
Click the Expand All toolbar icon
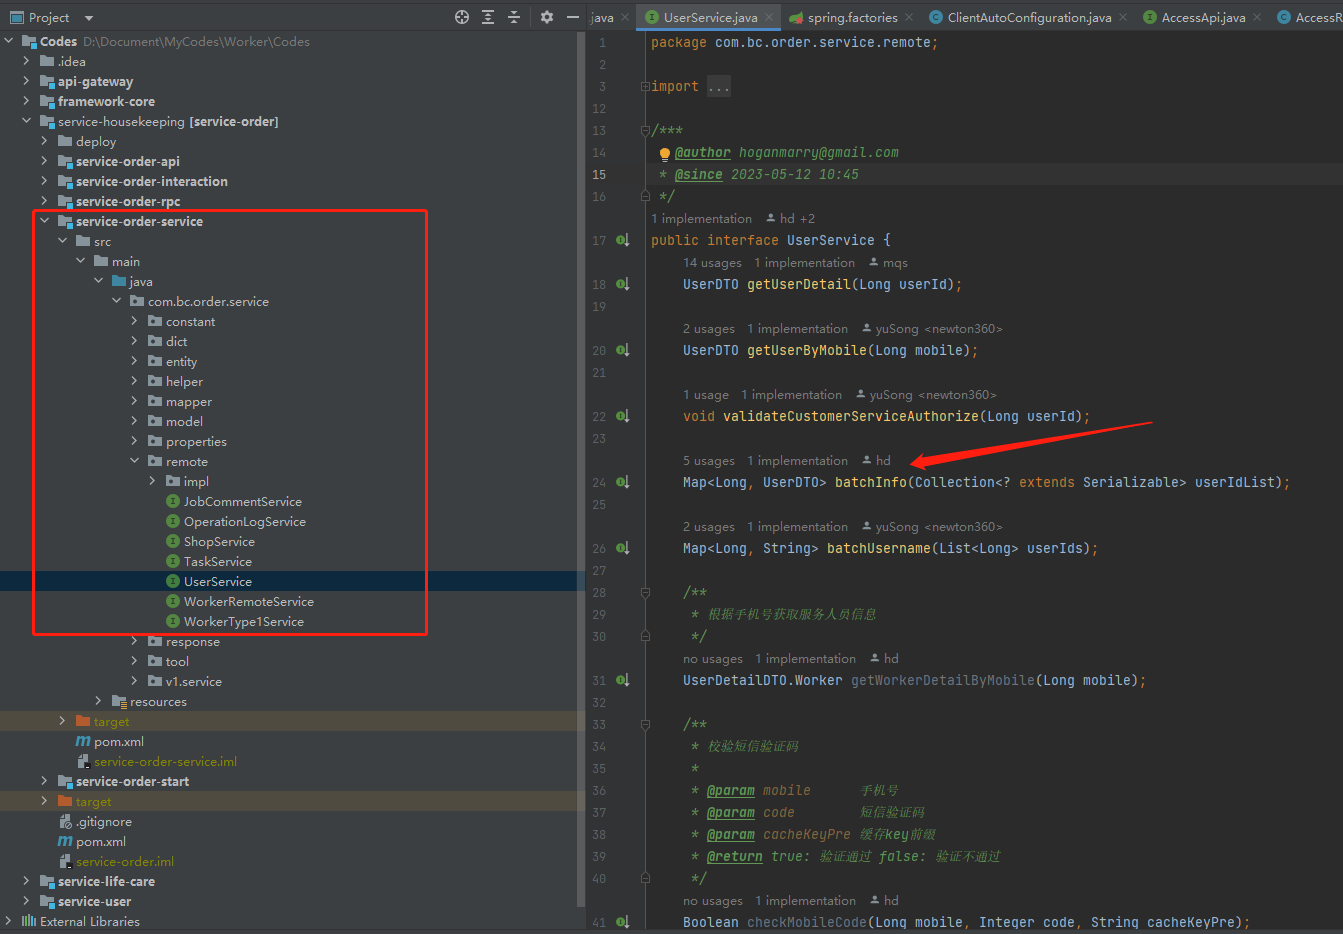488,17
